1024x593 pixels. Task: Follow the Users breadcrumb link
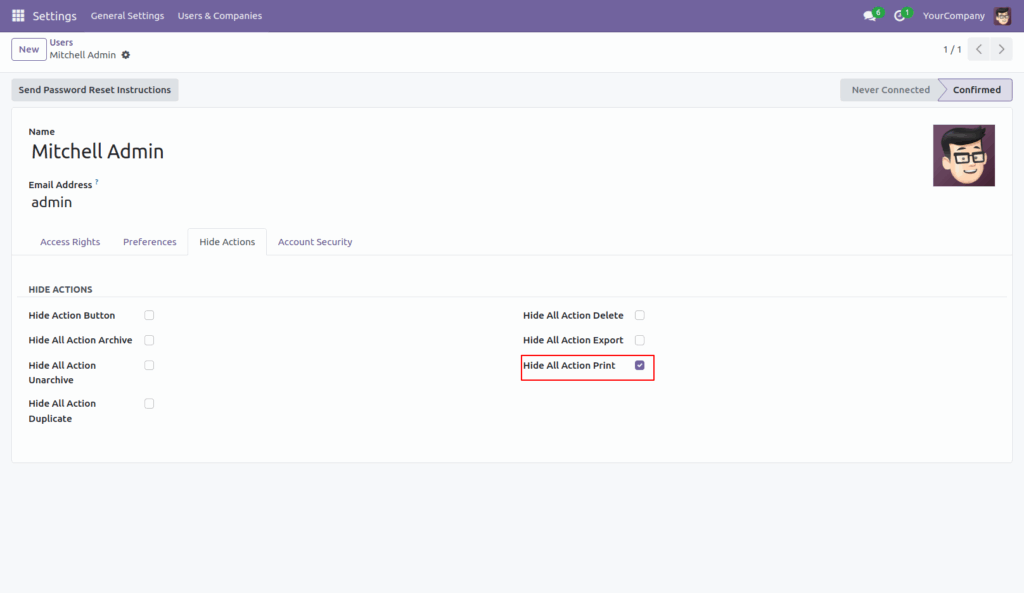pyautogui.click(x=61, y=42)
